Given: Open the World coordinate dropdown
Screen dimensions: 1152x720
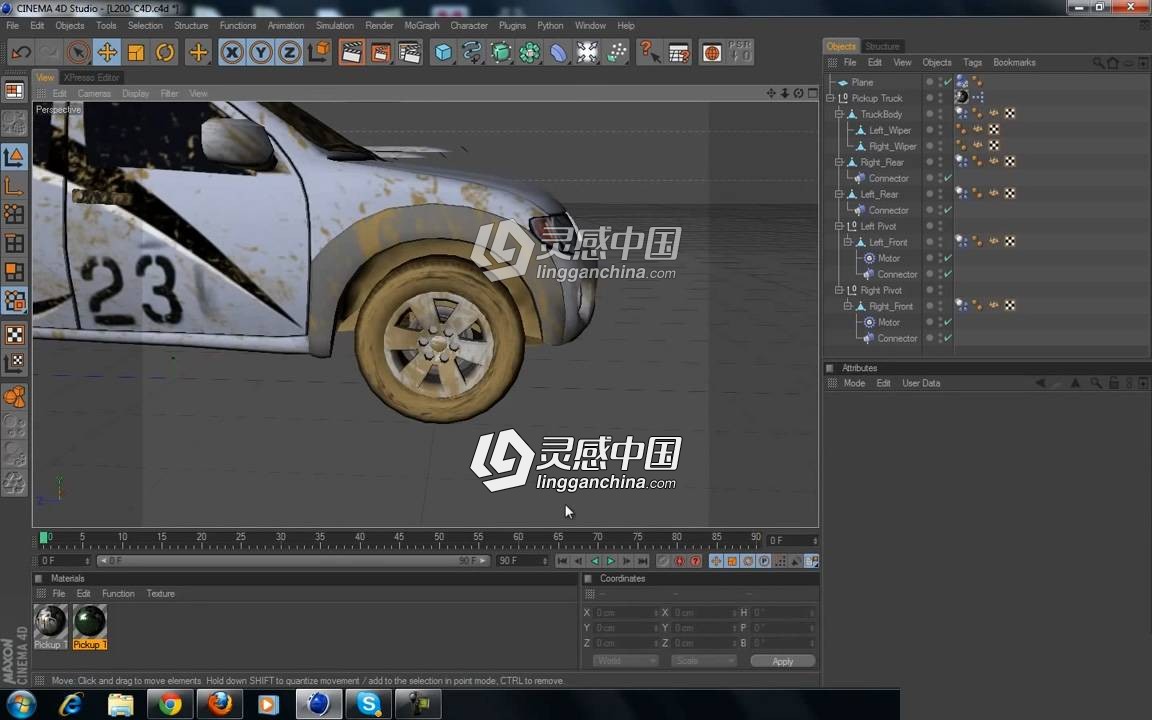Looking at the screenshot, I should point(624,660).
